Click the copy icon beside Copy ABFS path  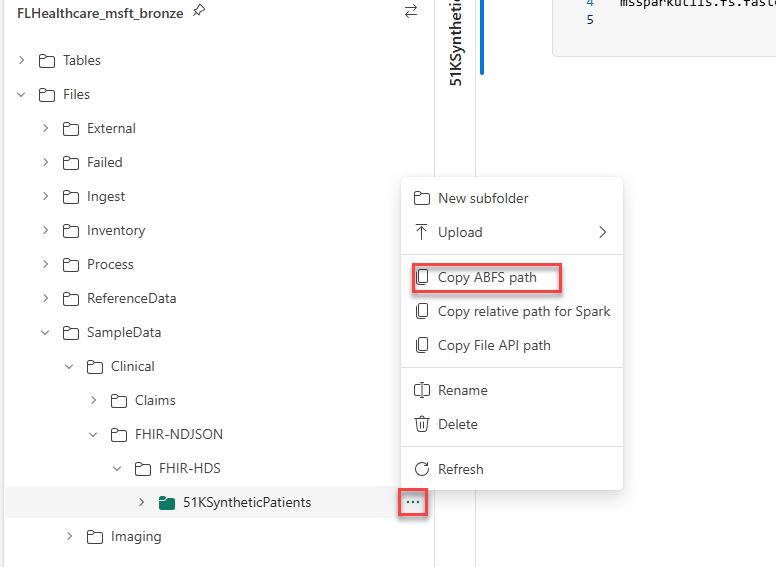pyautogui.click(x=422, y=277)
